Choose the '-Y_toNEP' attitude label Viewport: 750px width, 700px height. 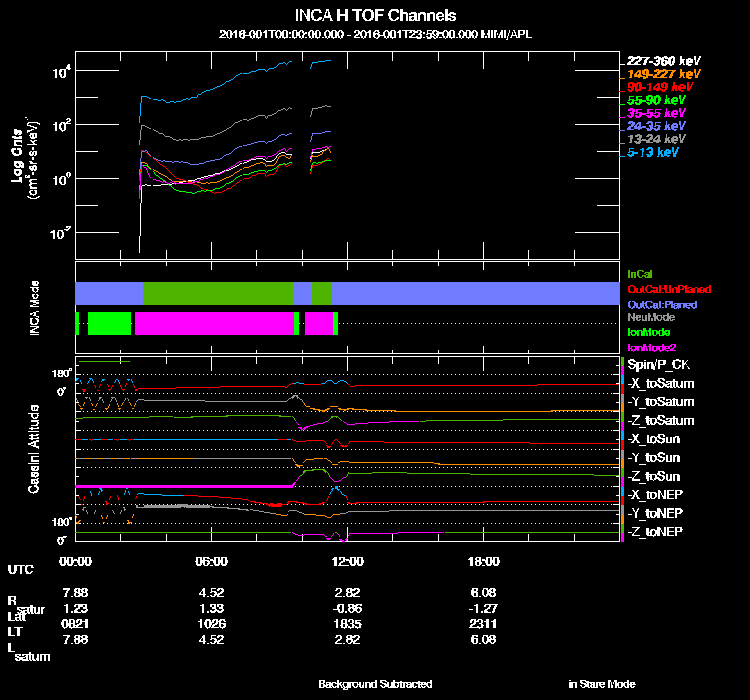655,513
